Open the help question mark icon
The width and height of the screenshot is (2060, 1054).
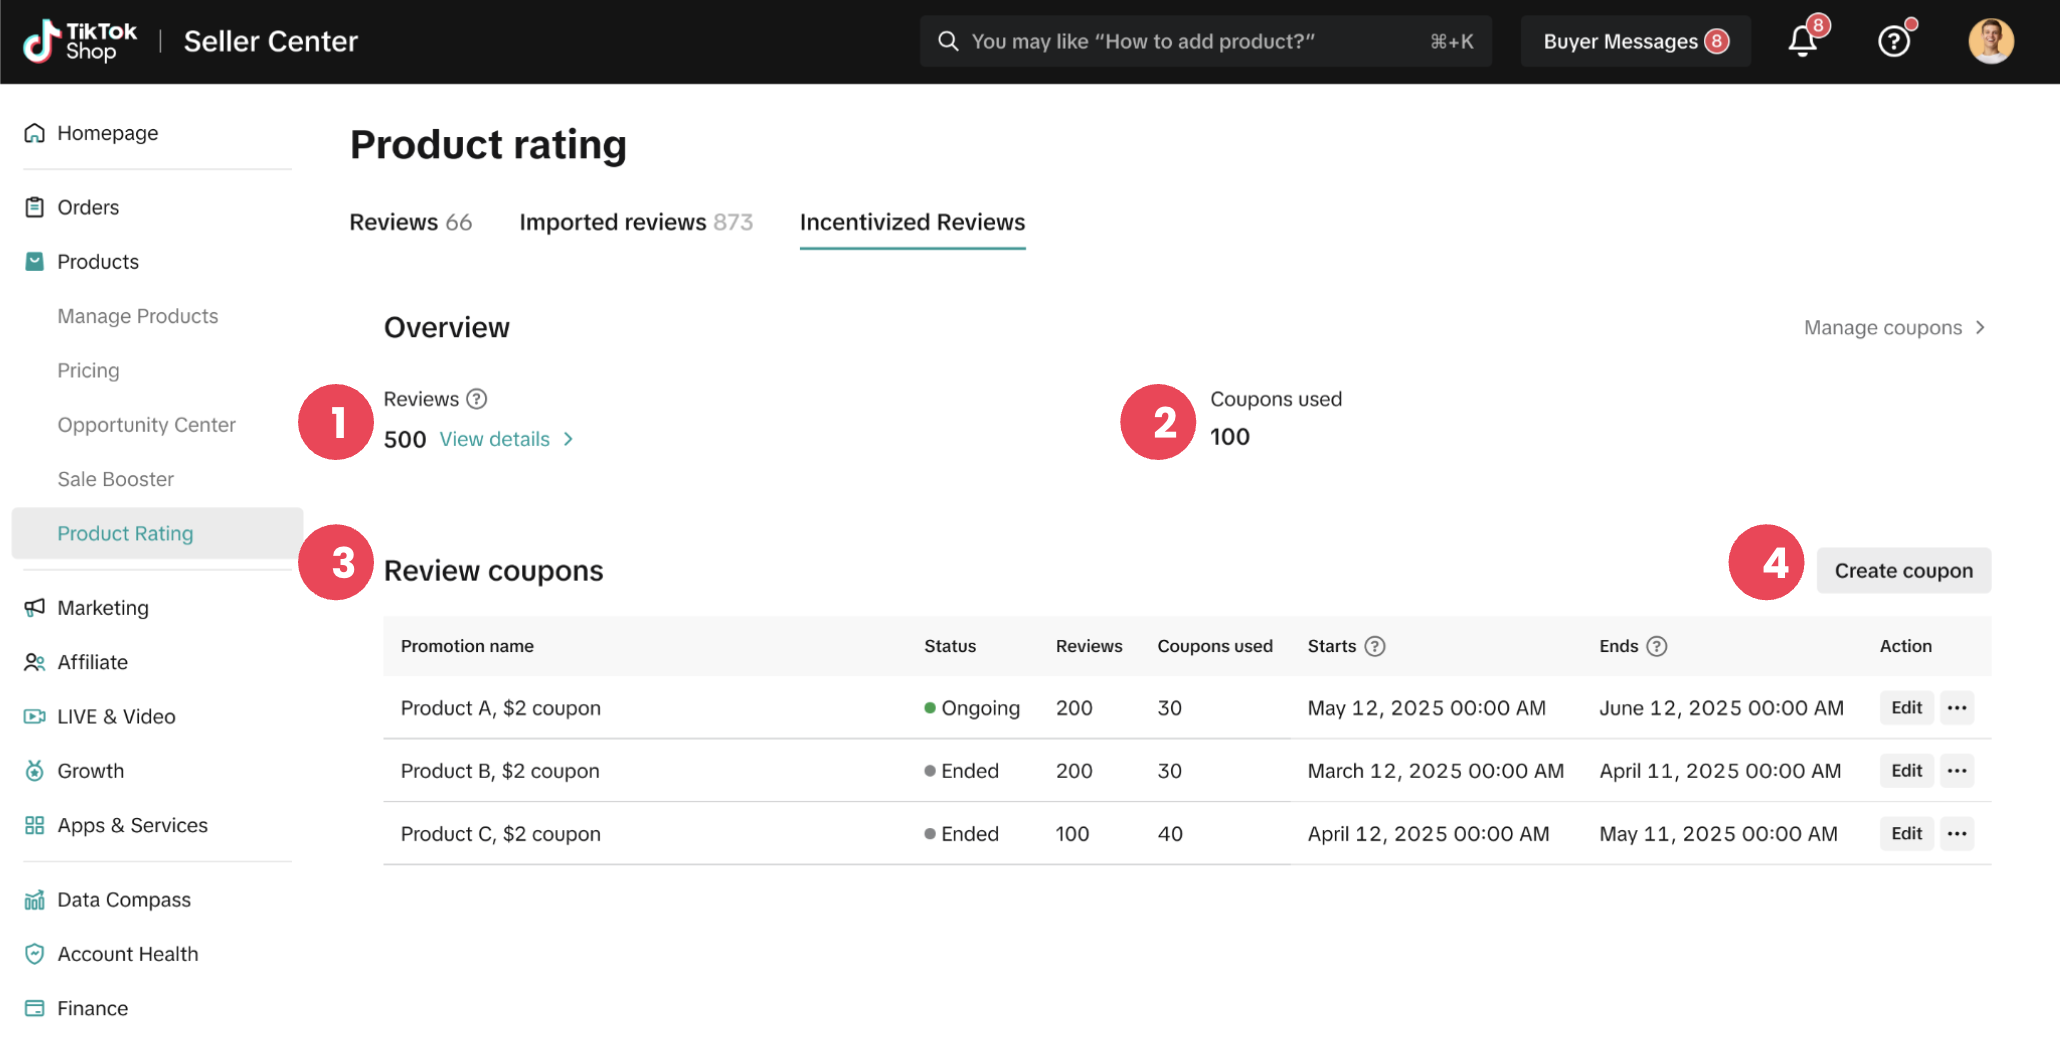click(1893, 41)
